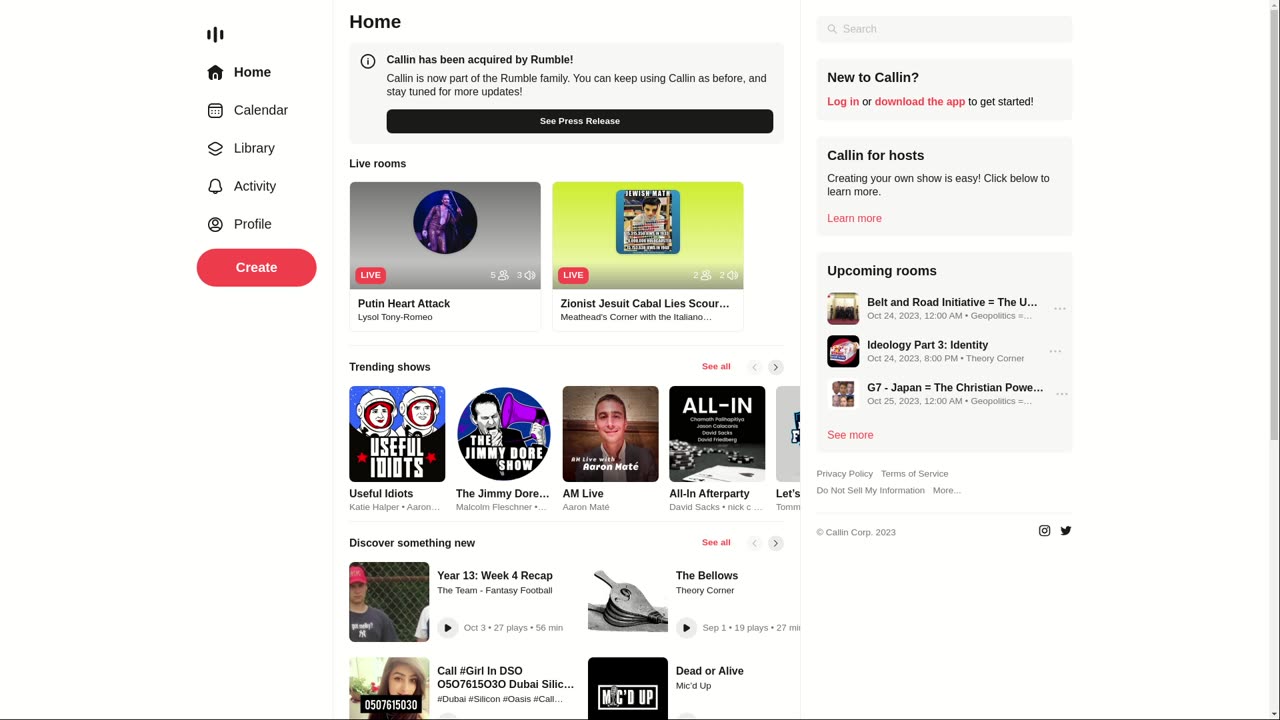This screenshot has width=1280, height=720.
Task: Click See more upcoming rooms
Action: click(x=850, y=435)
